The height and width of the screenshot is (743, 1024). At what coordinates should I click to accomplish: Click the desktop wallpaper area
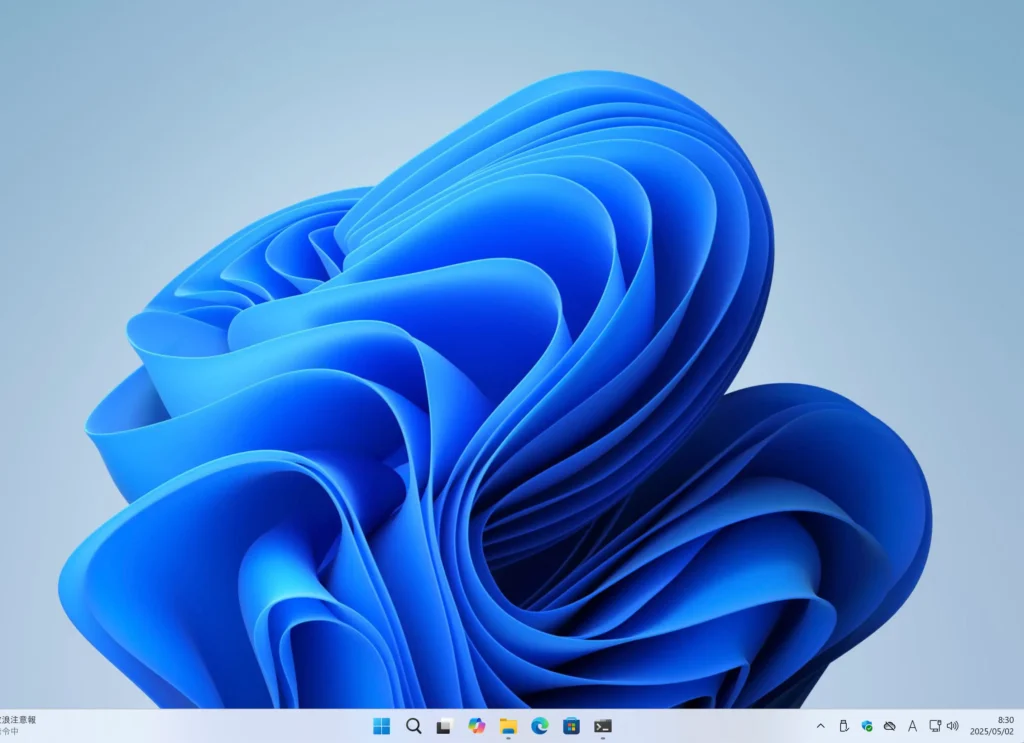coord(512,350)
